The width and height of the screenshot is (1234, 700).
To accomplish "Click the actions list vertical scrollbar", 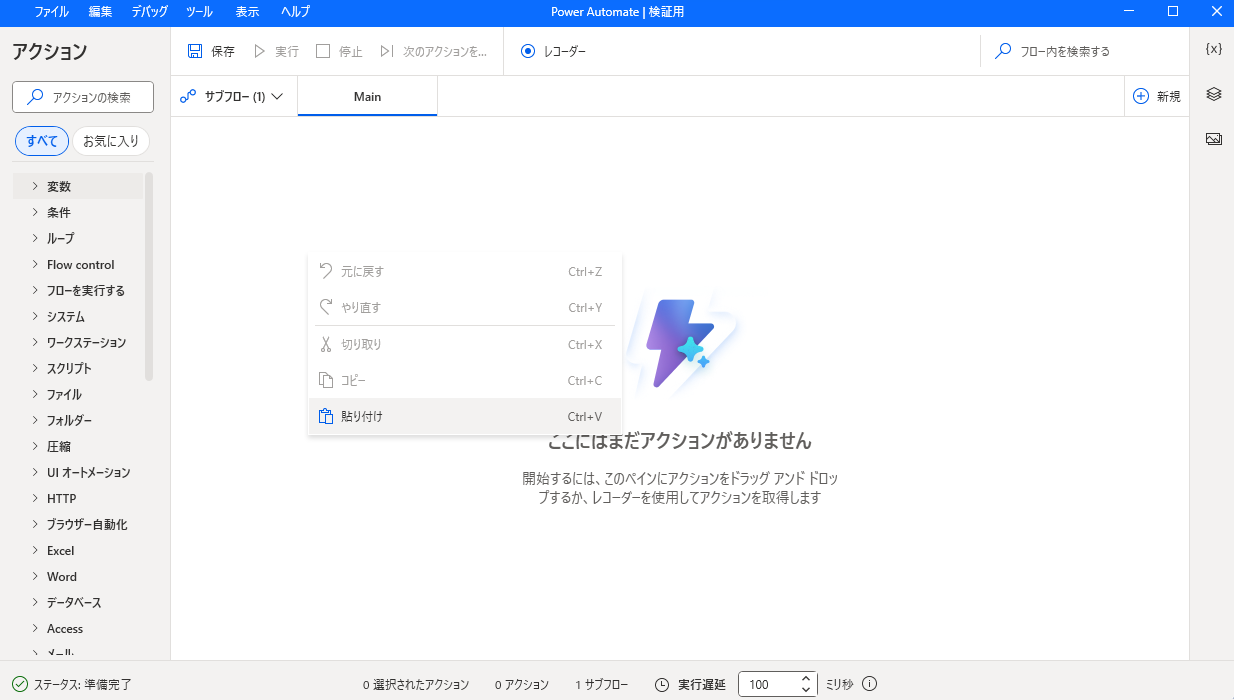I will coord(149,276).
